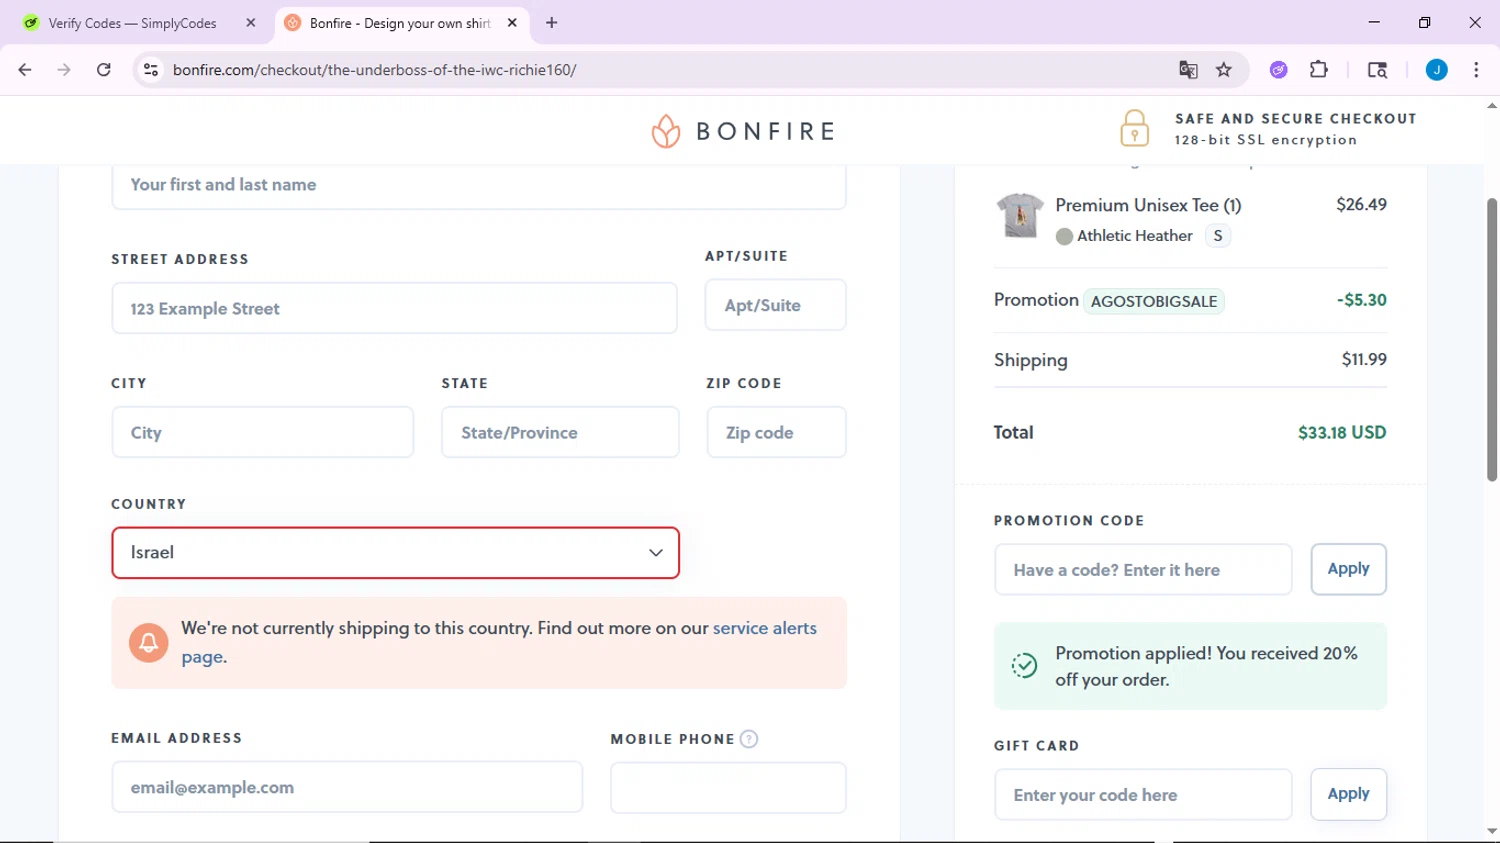Screen dimensions: 1500x843
Task: Click the Zip code input field
Action: pyautogui.click(x=776, y=432)
